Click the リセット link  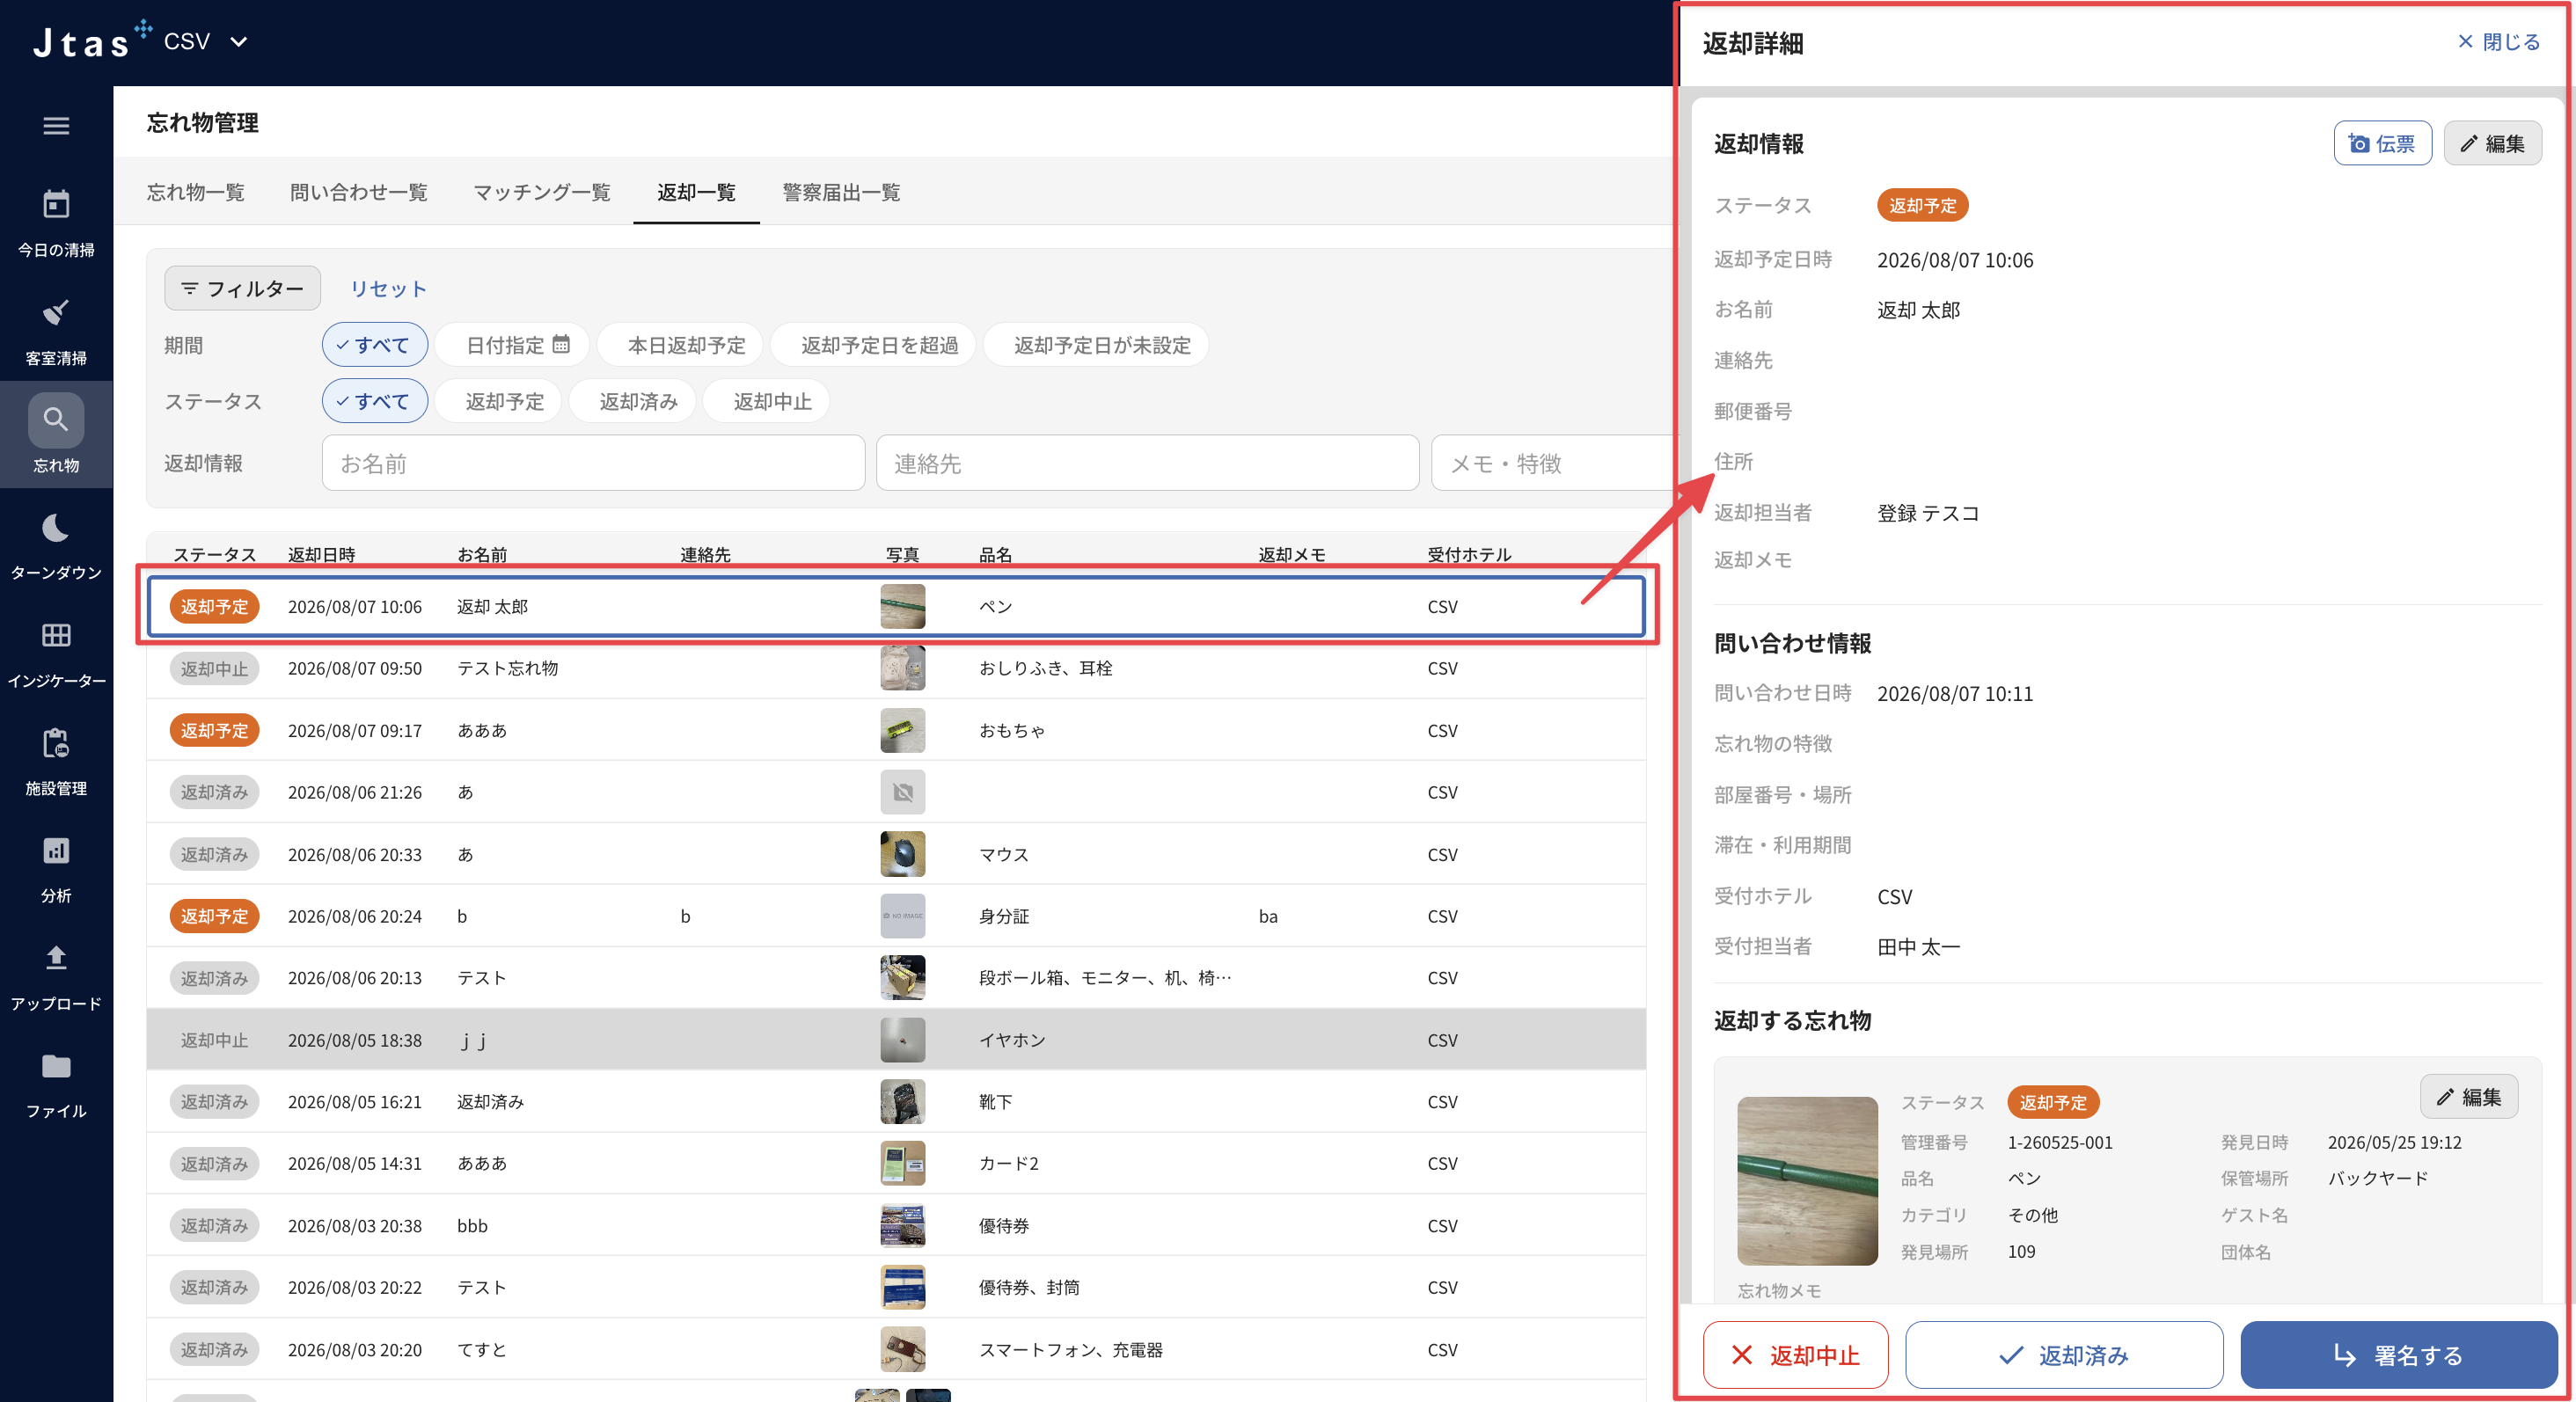pos(388,288)
